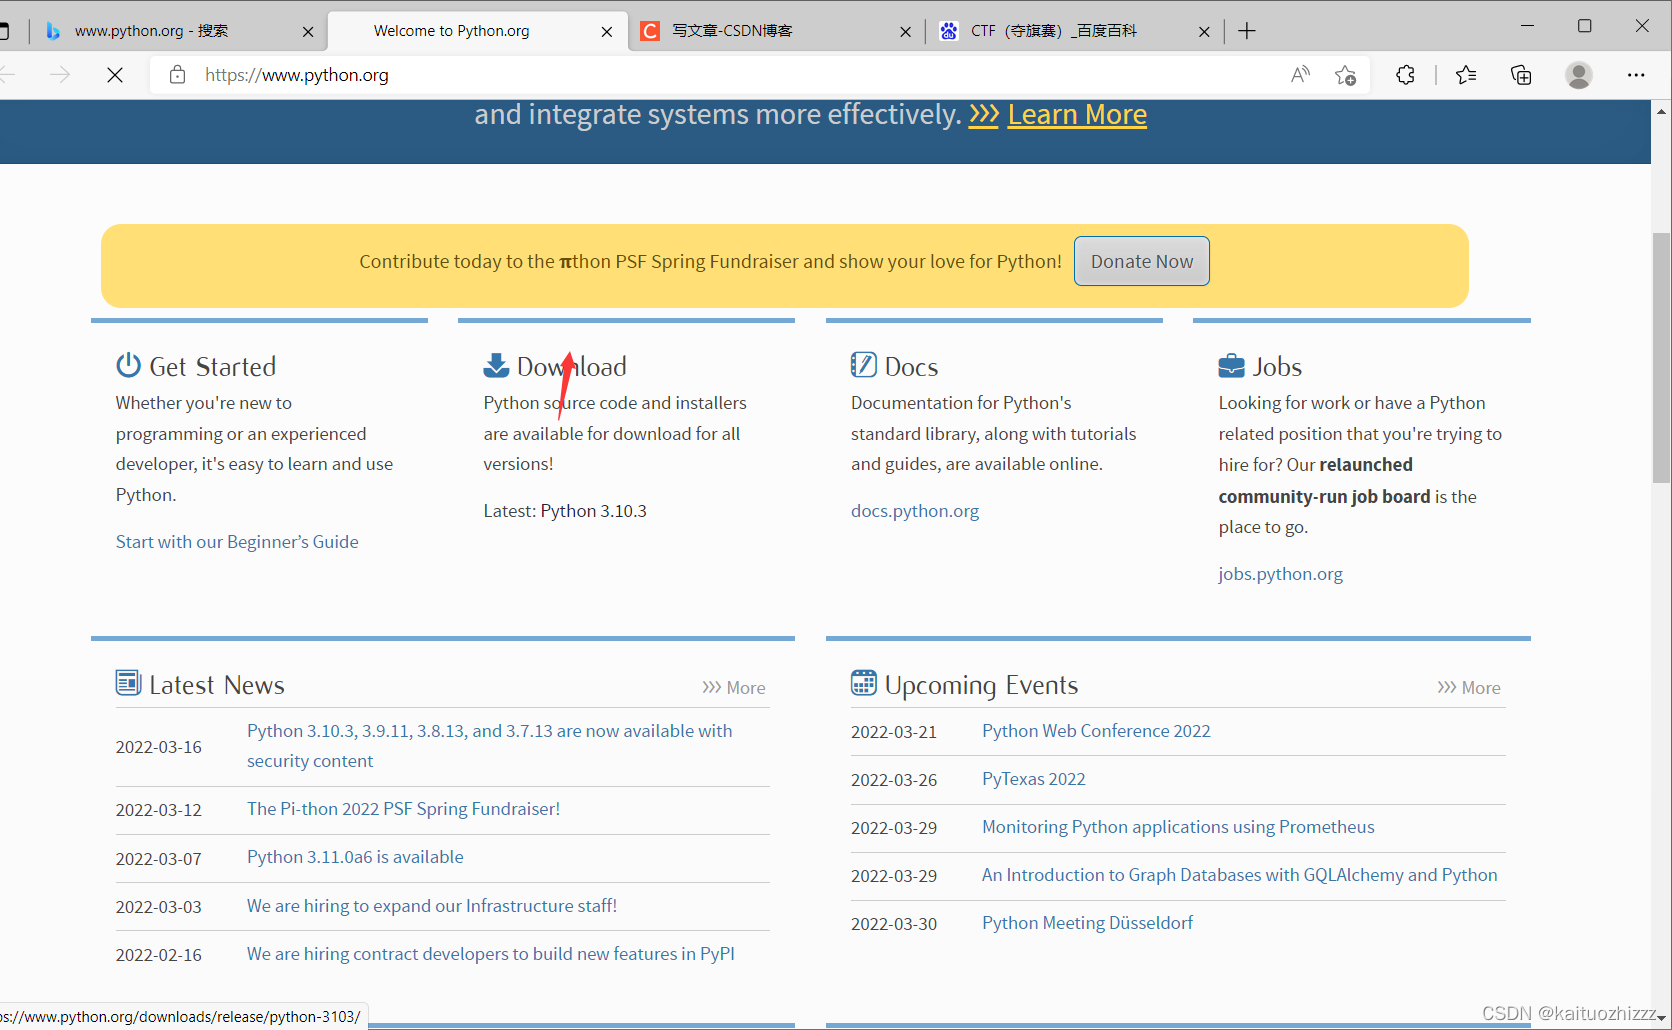The height and width of the screenshot is (1030, 1672).
Task: Open Start with our Beginner's Guide link
Action: pyautogui.click(x=237, y=542)
